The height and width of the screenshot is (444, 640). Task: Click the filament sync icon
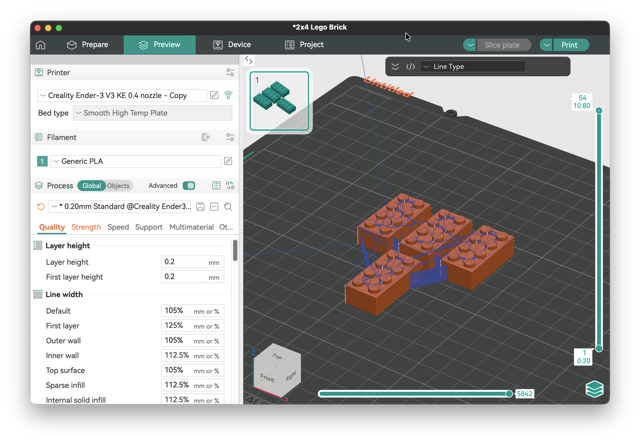pyautogui.click(x=206, y=137)
